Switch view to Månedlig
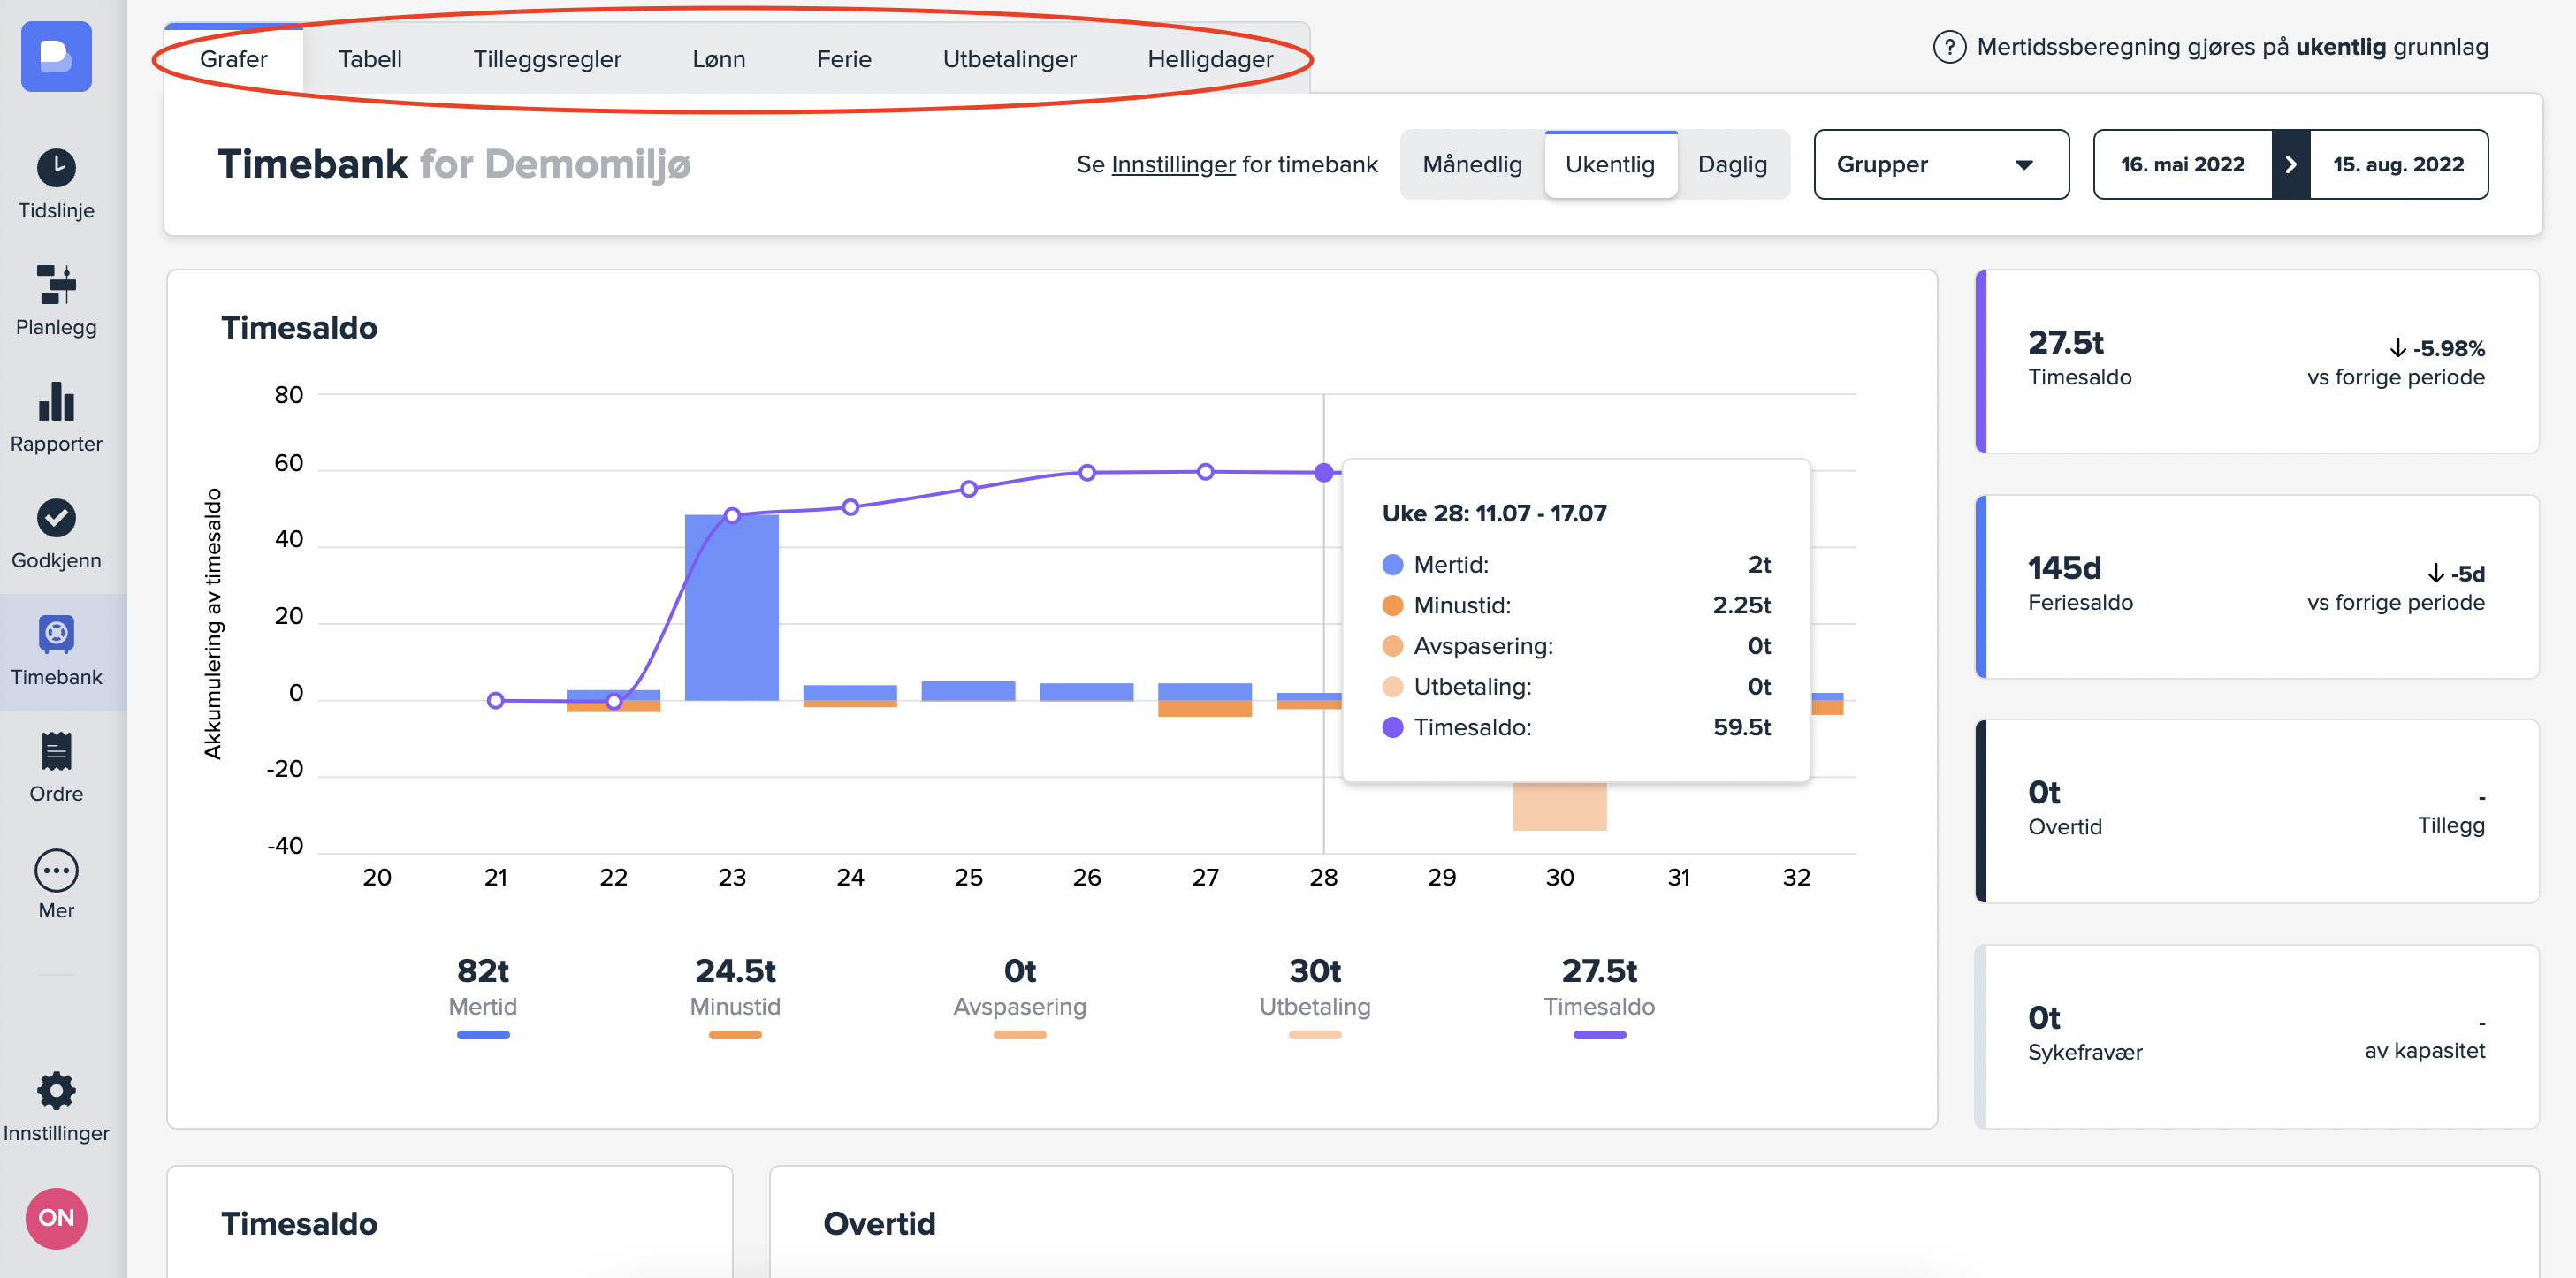This screenshot has height=1278, width=2576. 1471,164
